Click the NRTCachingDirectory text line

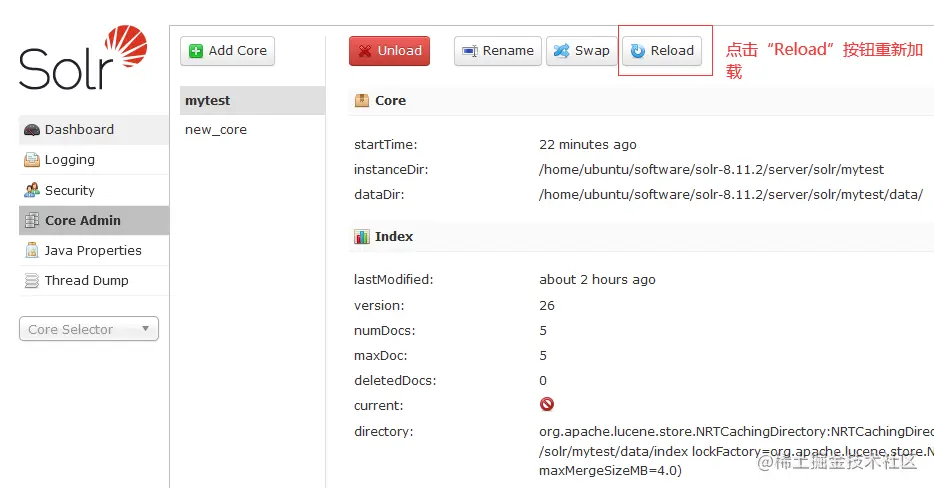[736, 431]
